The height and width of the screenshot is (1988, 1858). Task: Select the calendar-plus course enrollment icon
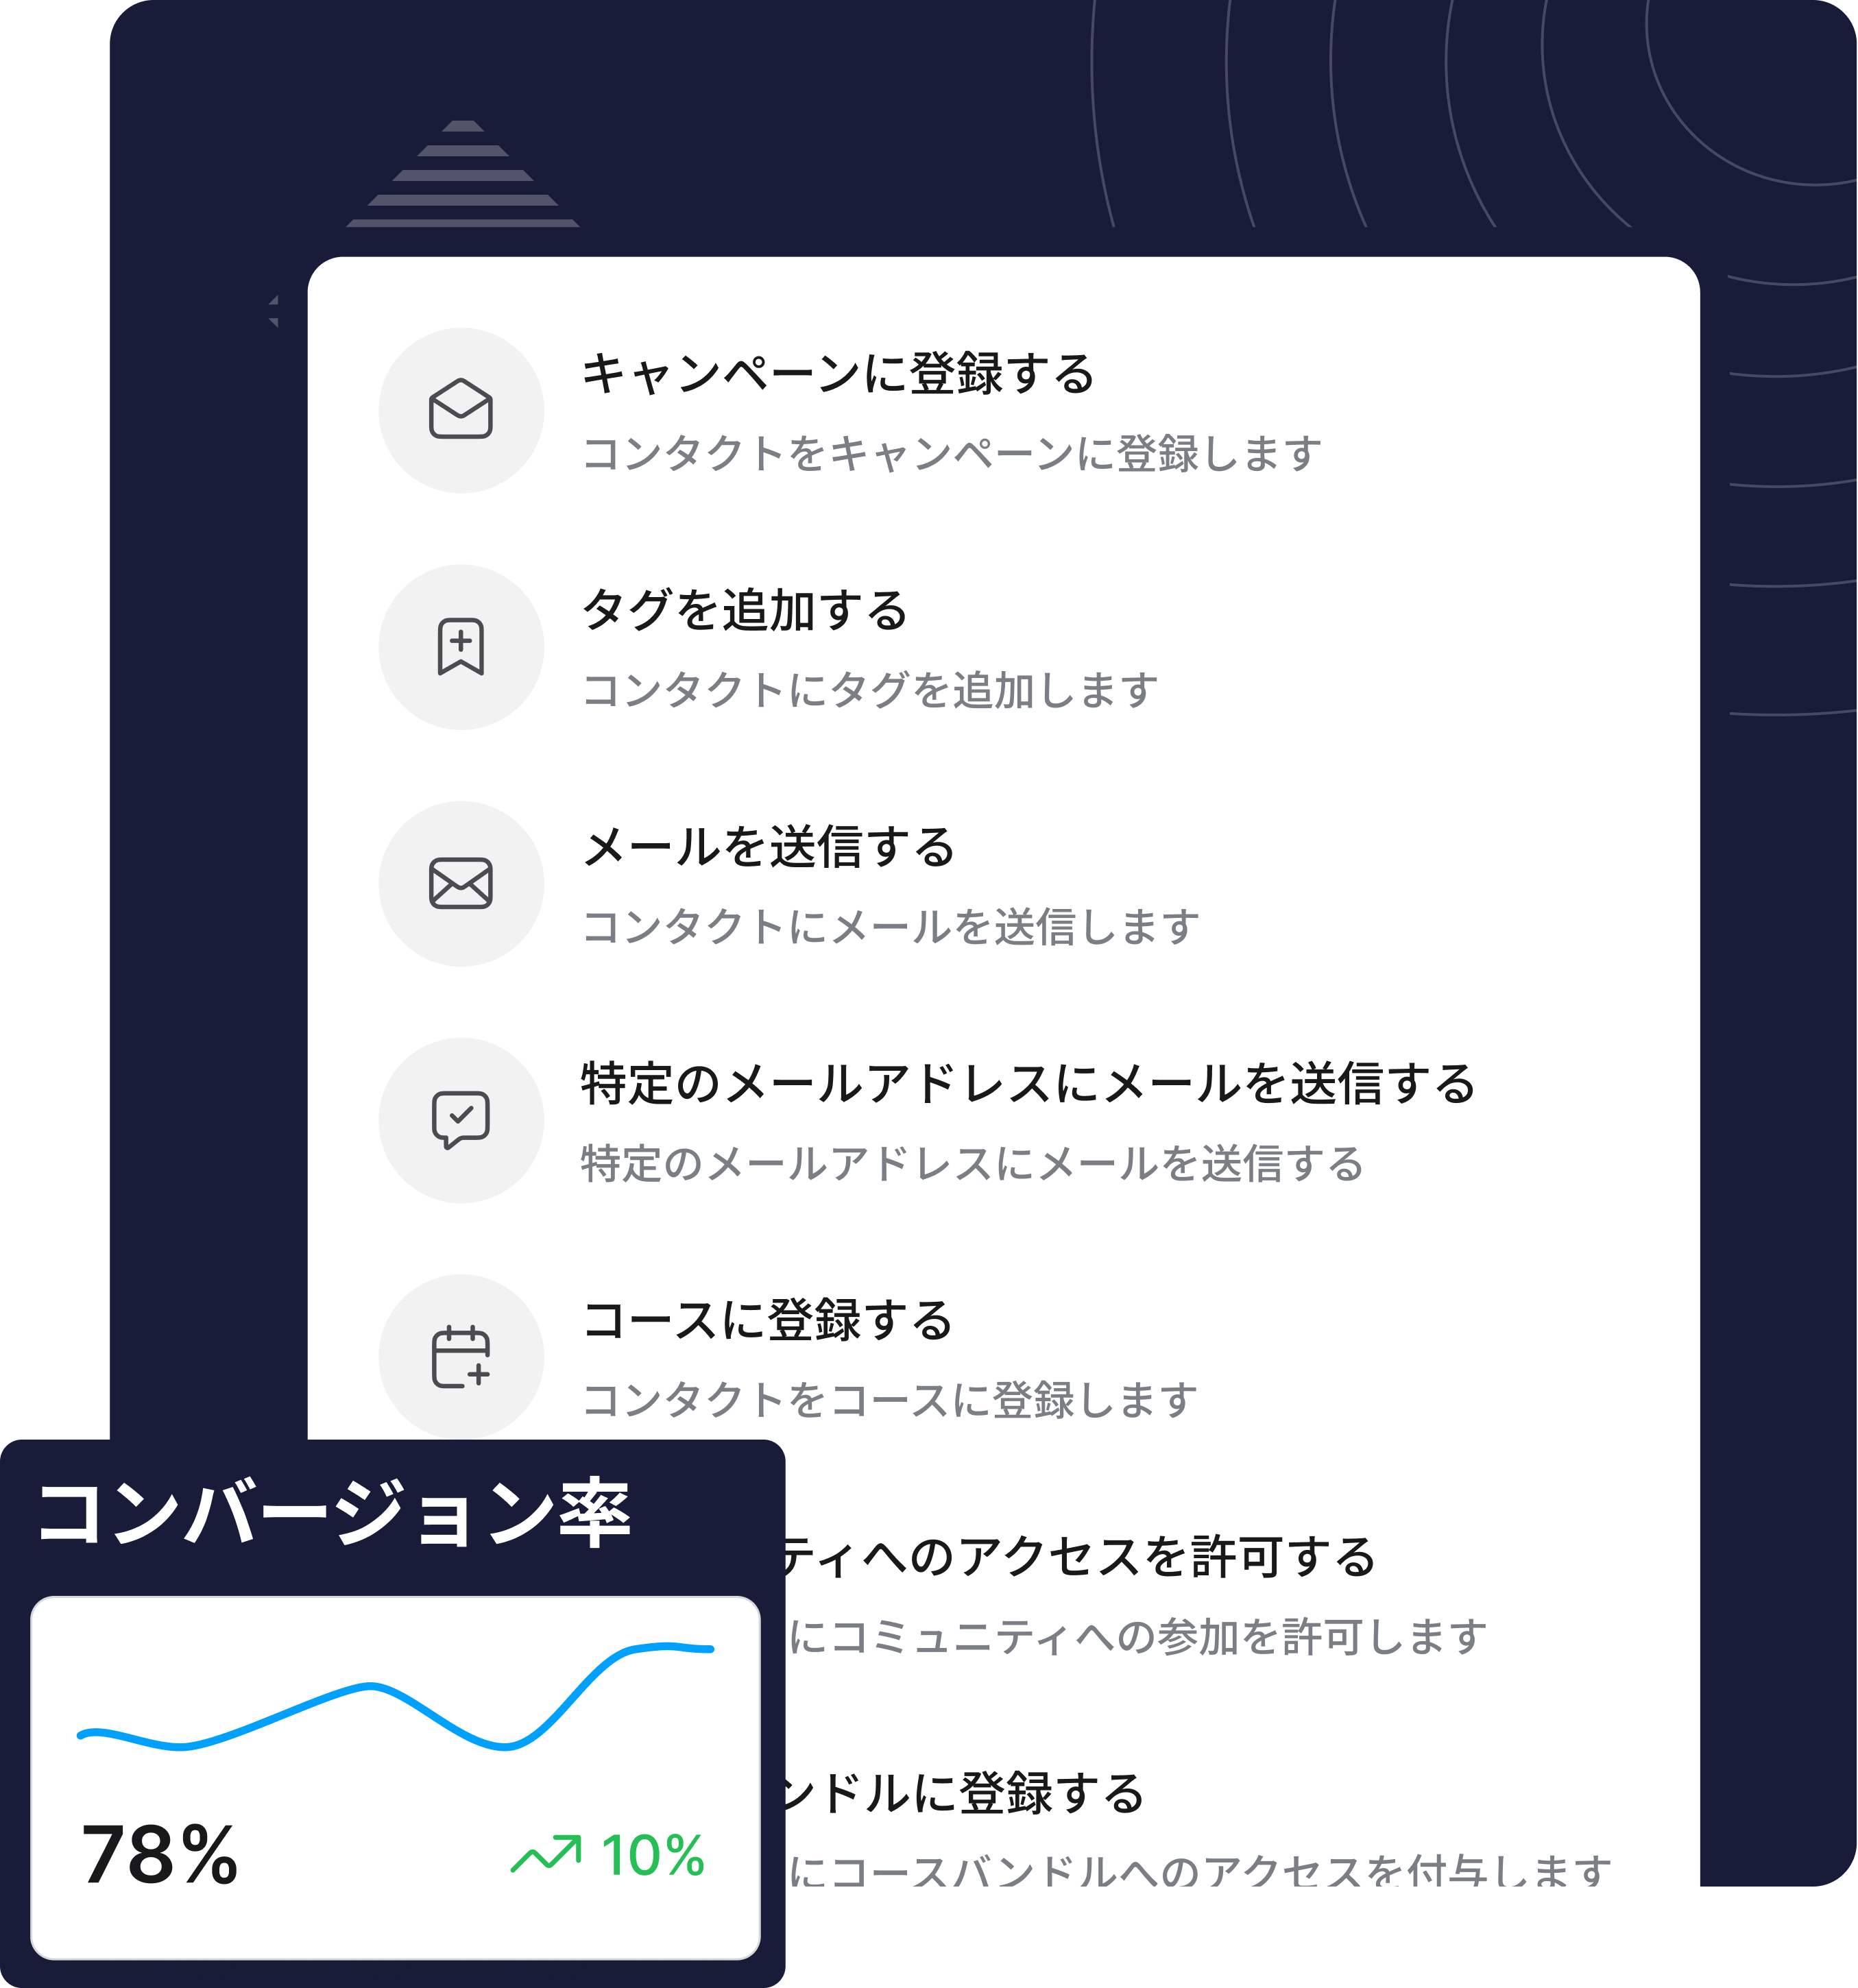[x=461, y=1357]
